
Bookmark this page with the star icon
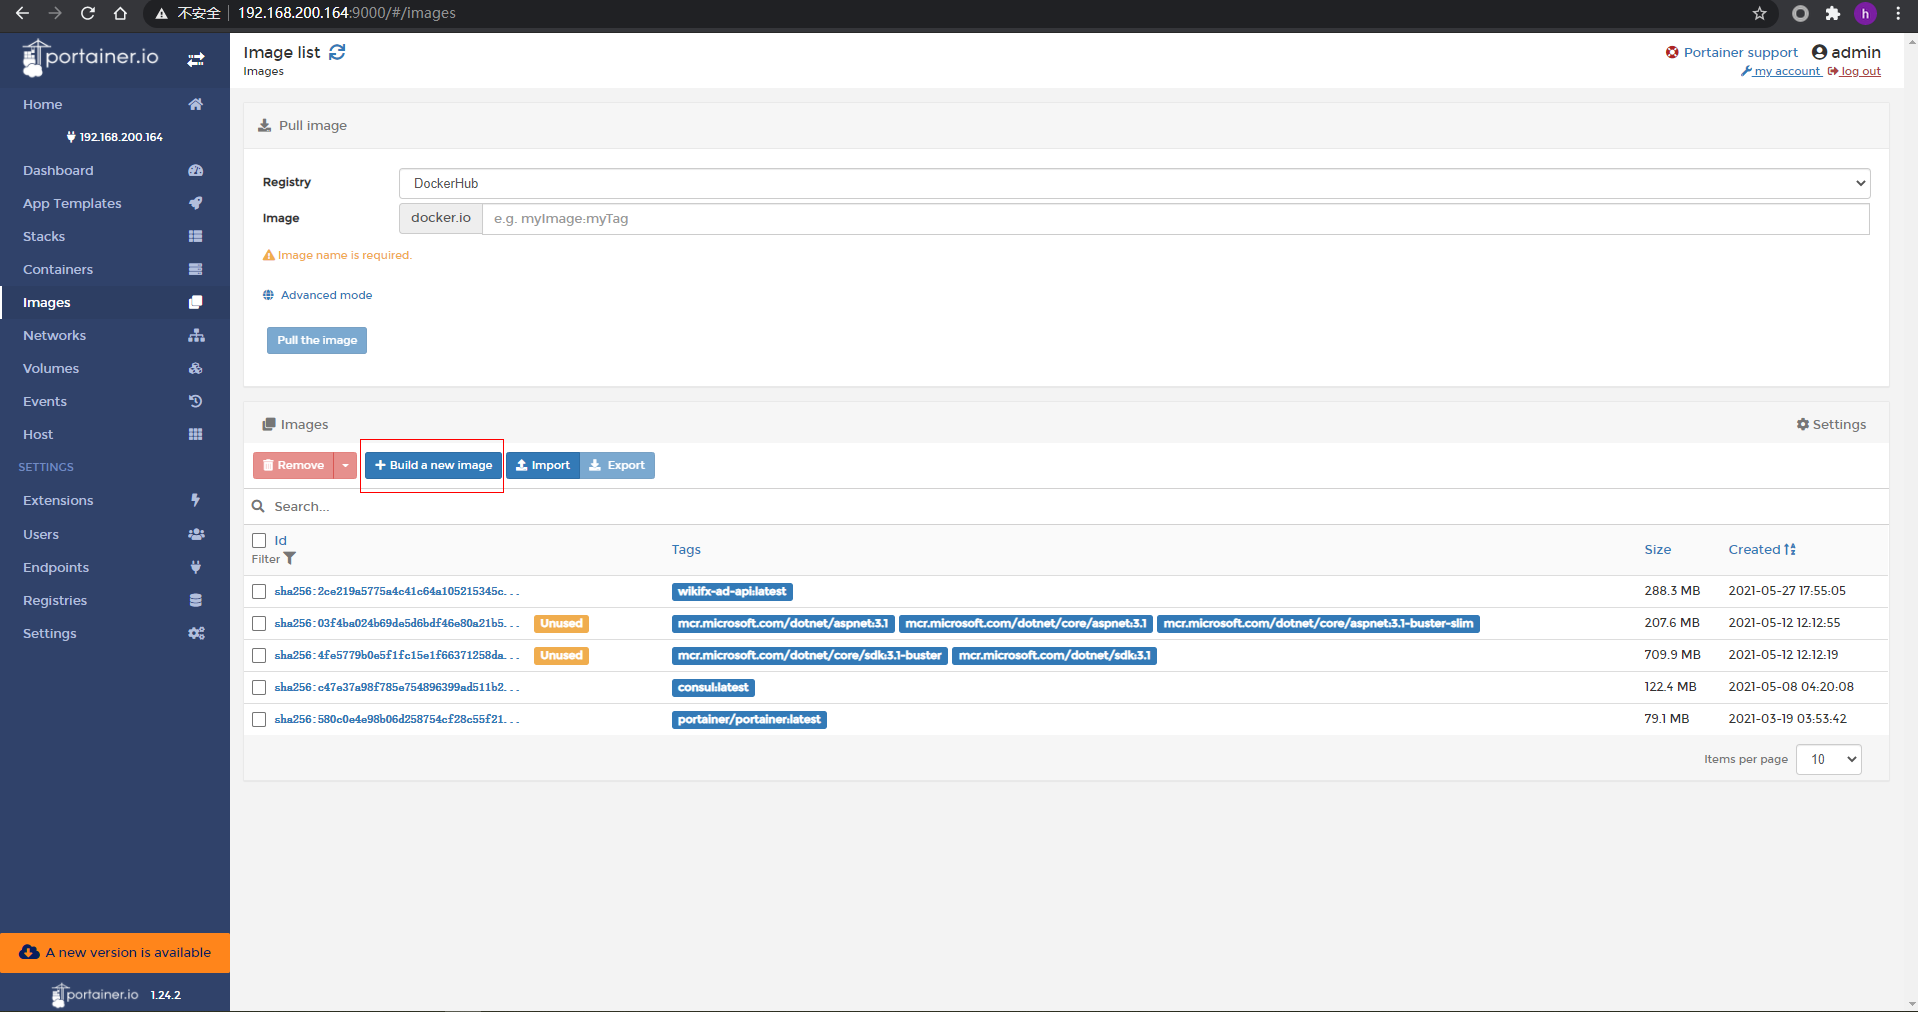[x=1759, y=13]
